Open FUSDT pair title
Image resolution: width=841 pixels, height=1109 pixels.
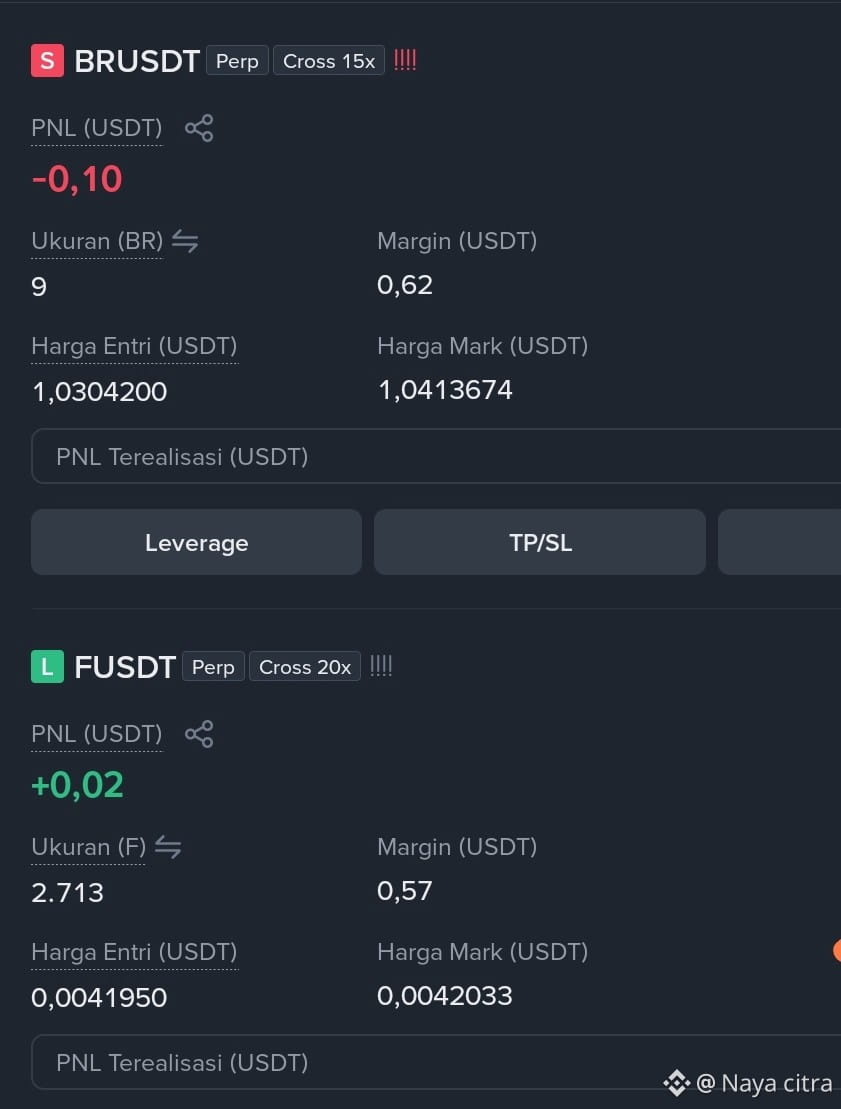click(125, 667)
